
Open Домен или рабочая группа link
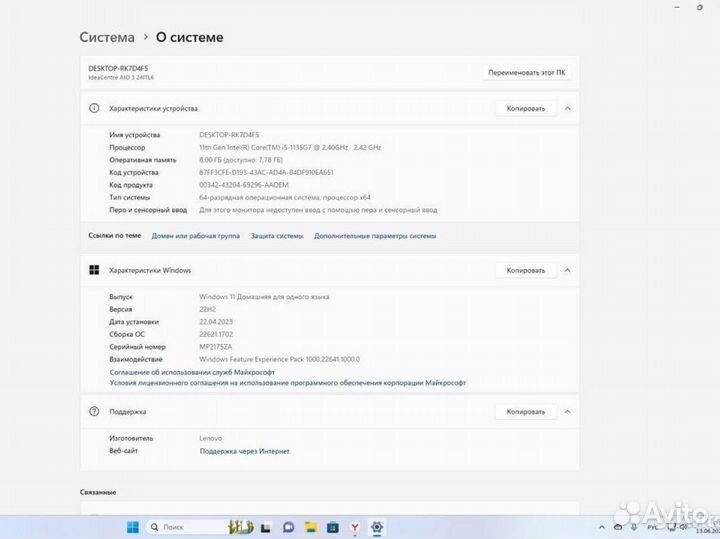[x=196, y=236]
